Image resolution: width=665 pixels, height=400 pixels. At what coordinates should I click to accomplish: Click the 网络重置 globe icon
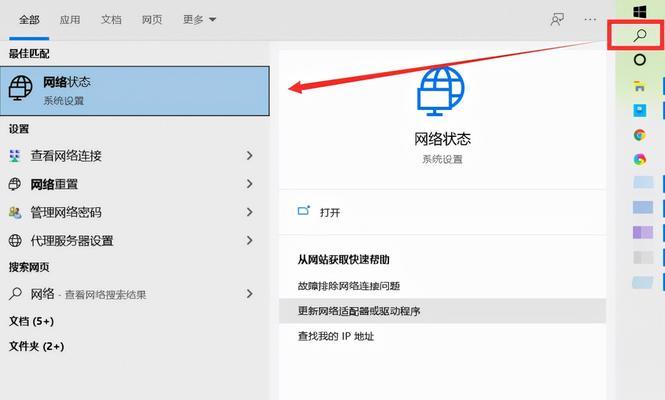(15, 184)
